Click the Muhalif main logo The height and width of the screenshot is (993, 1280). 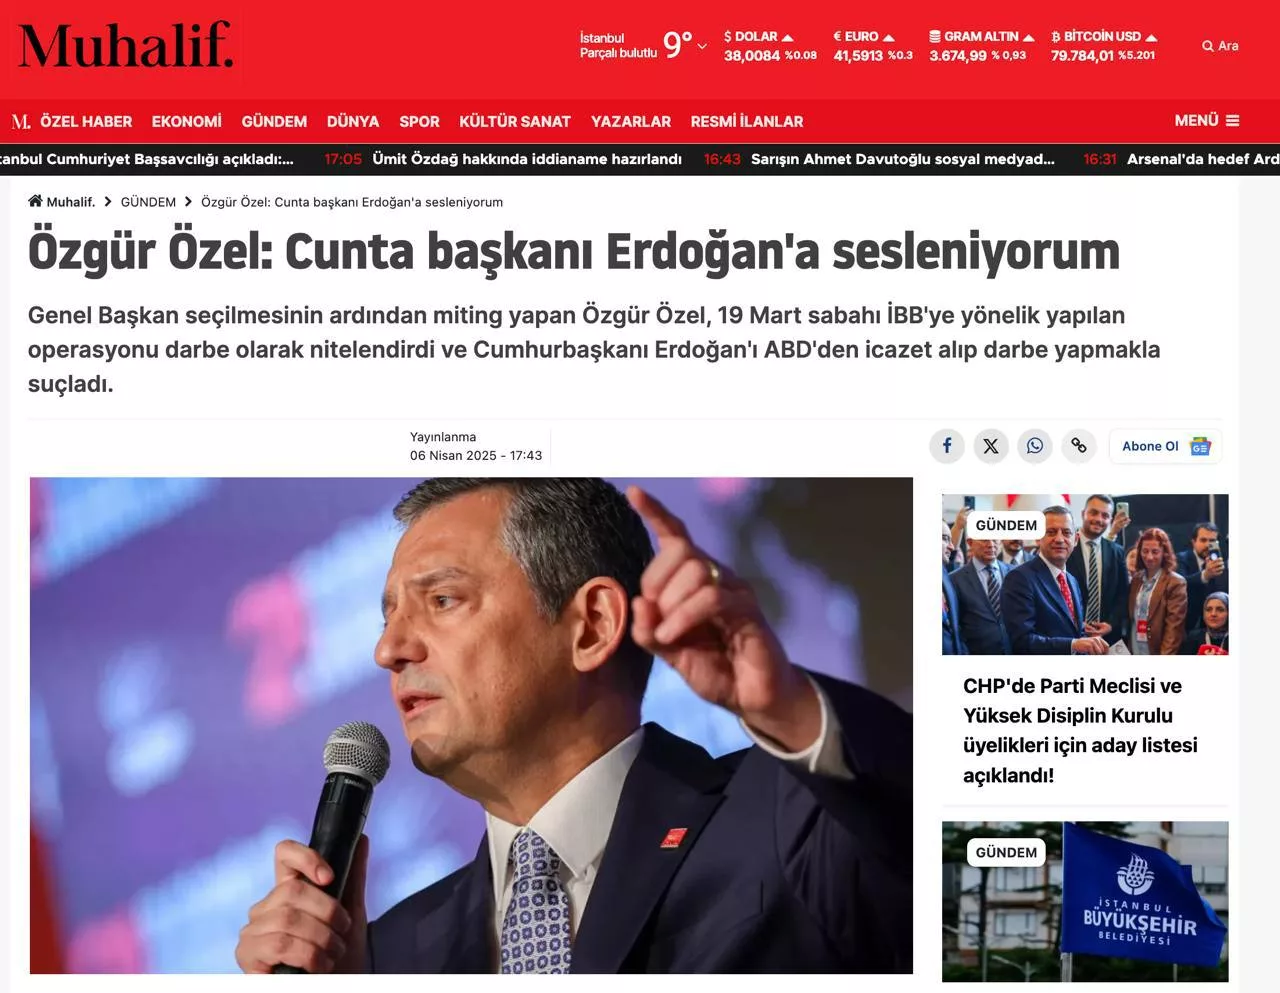[x=126, y=46]
